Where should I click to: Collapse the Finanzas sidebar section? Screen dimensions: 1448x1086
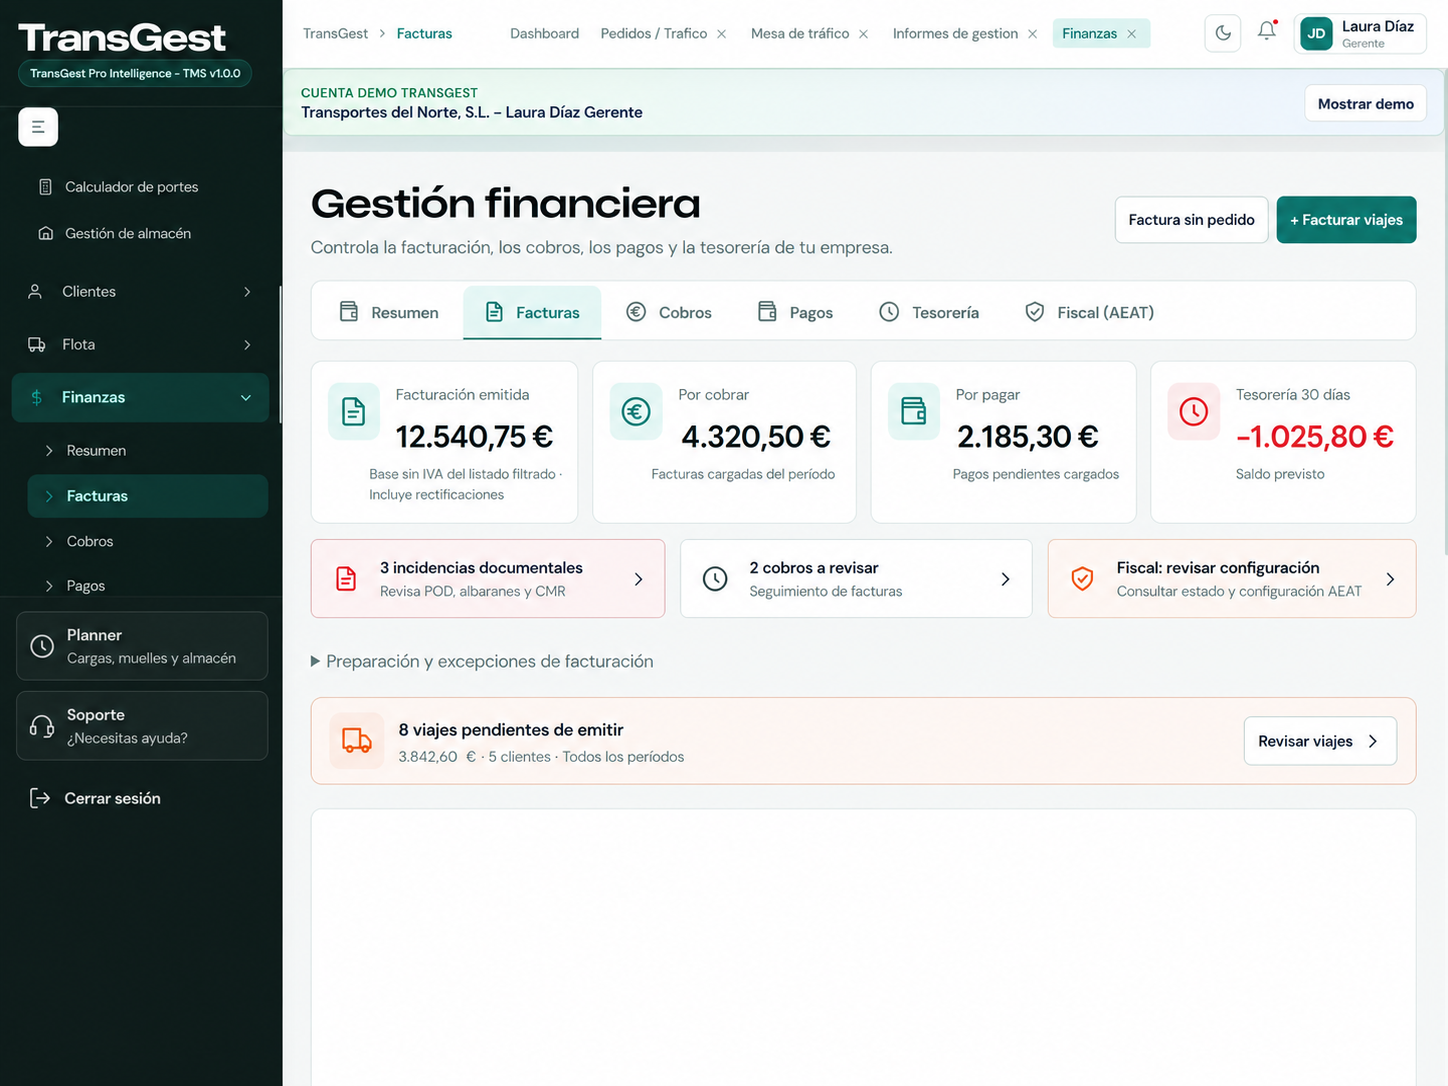[246, 398]
